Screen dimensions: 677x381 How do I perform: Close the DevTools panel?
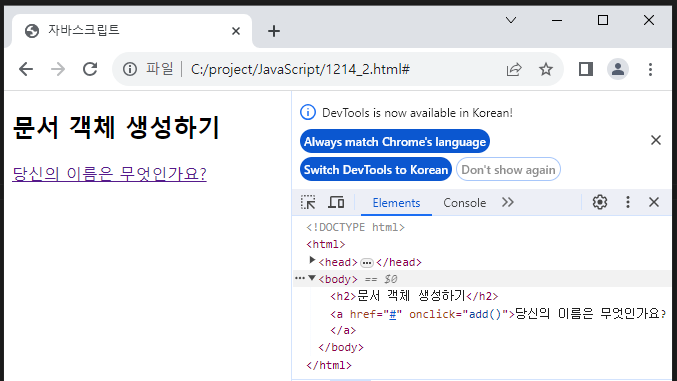coord(654,202)
